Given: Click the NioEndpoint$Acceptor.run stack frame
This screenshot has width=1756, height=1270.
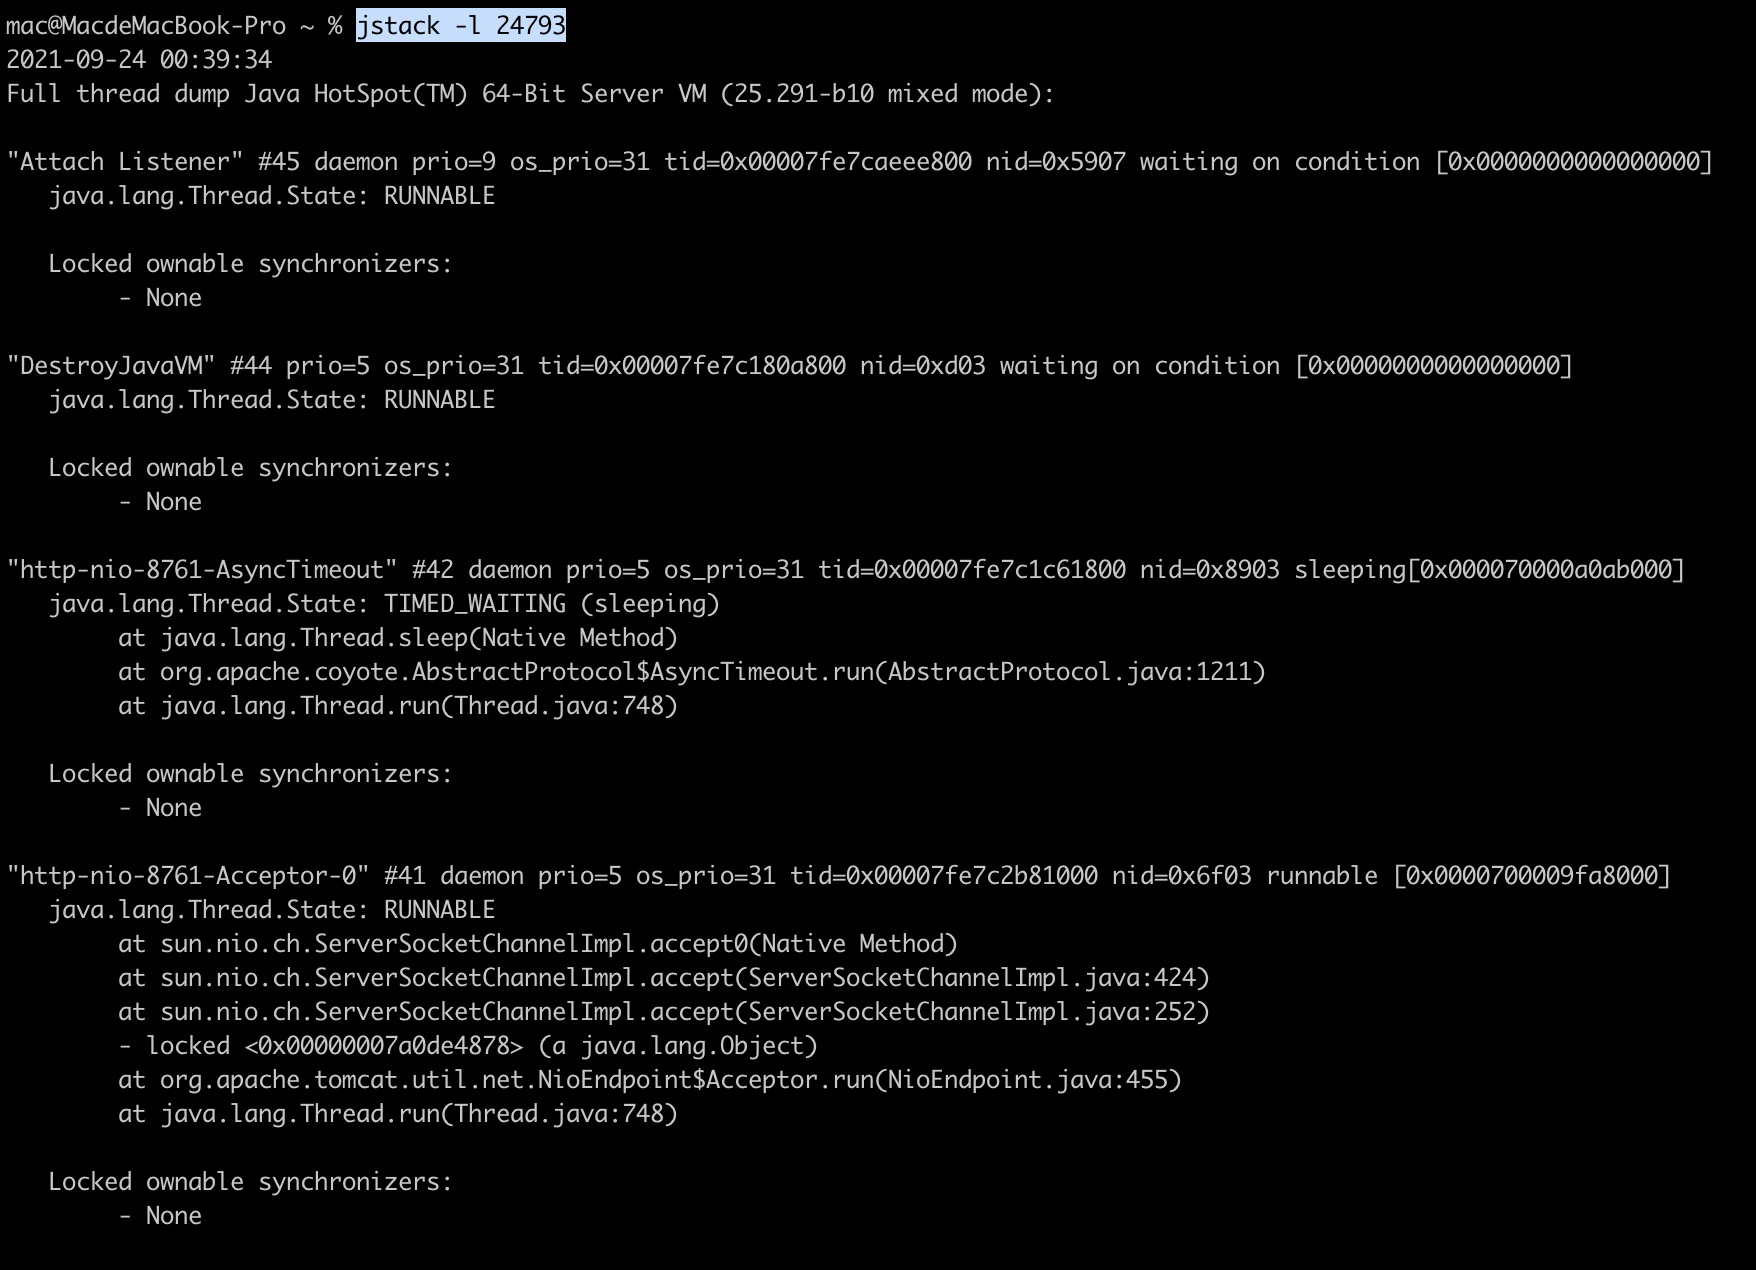Looking at the screenshot, I should pos(650,1079).
